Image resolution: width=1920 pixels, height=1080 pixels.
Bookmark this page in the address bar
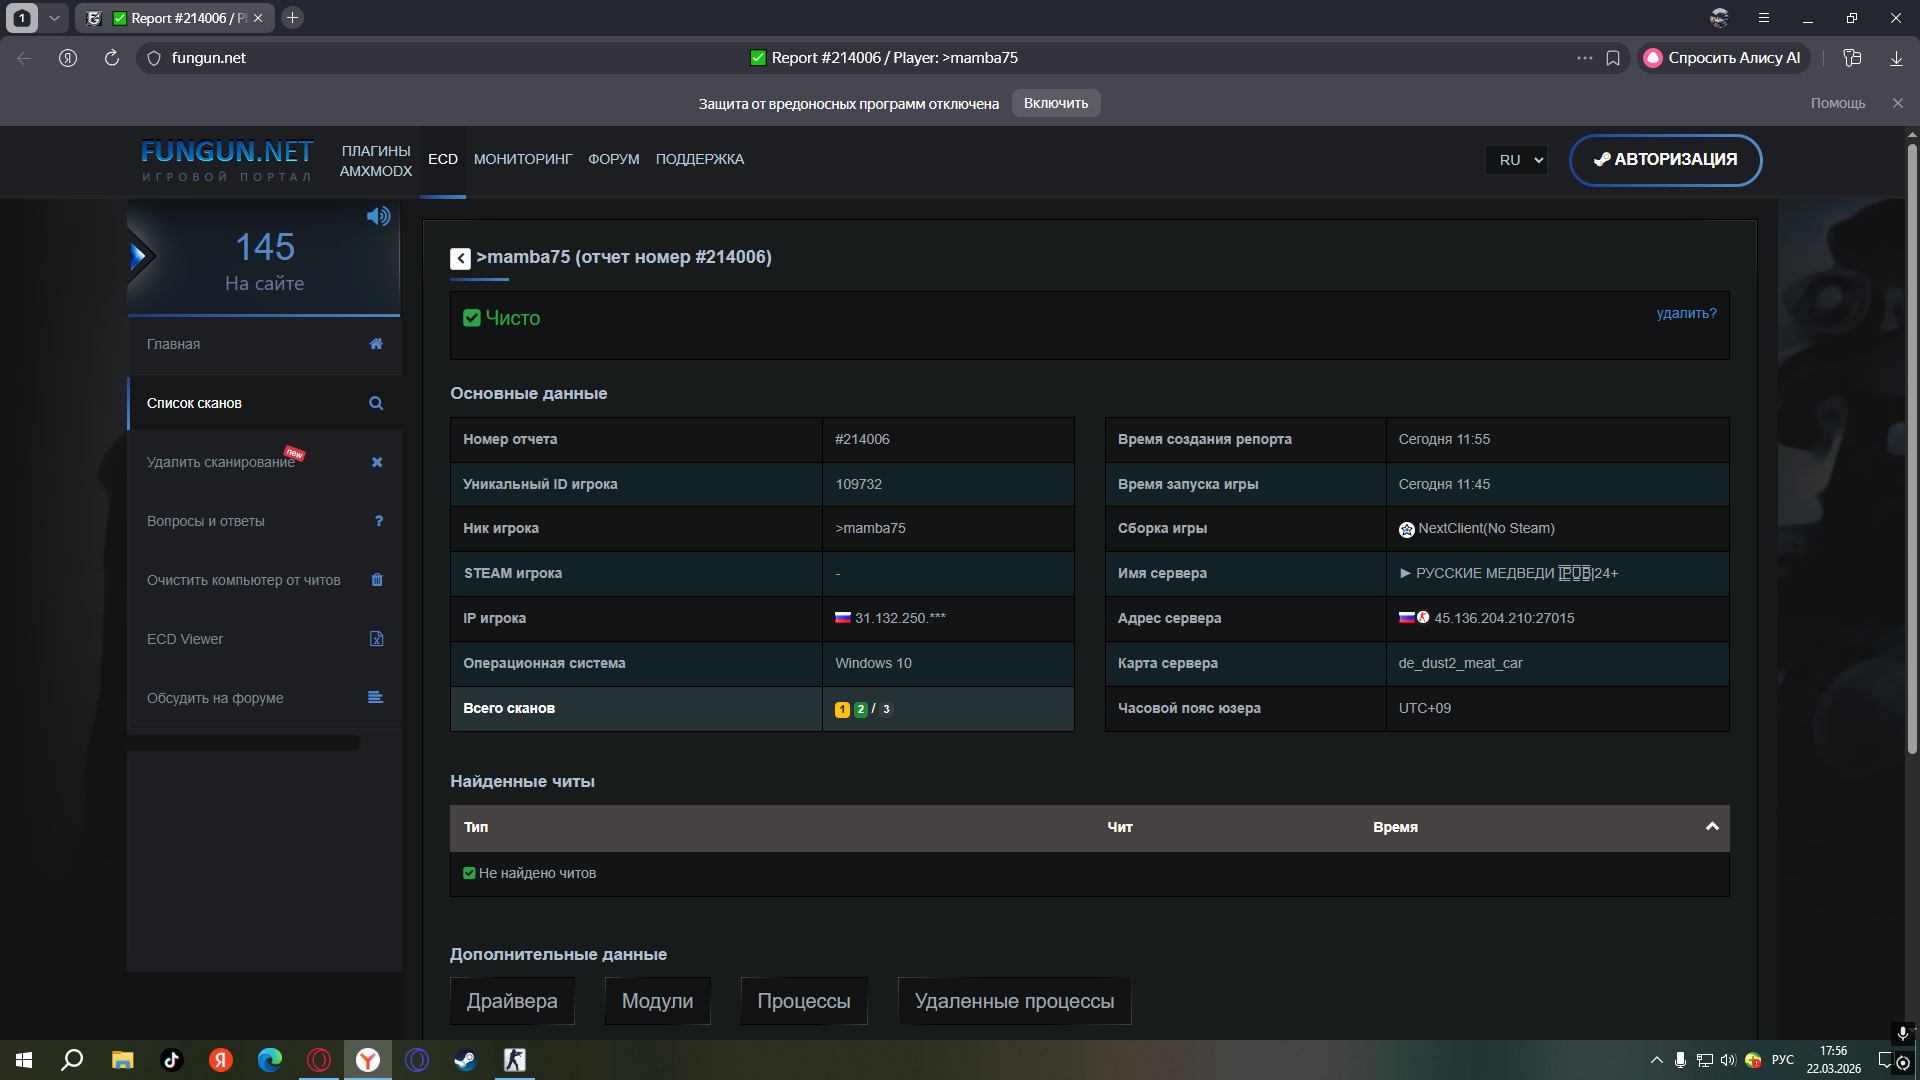click(x=1613, y=58)
